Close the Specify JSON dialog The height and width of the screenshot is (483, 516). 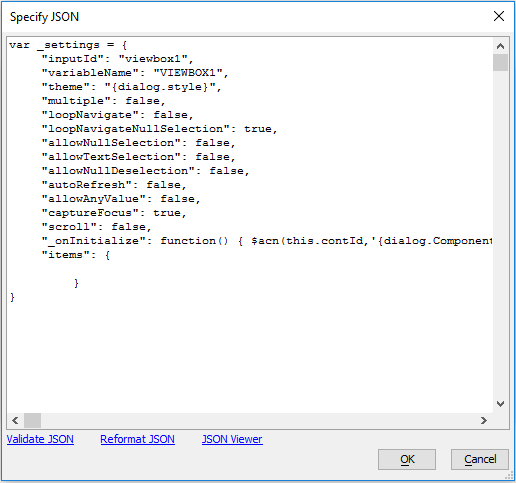(499, 16)
